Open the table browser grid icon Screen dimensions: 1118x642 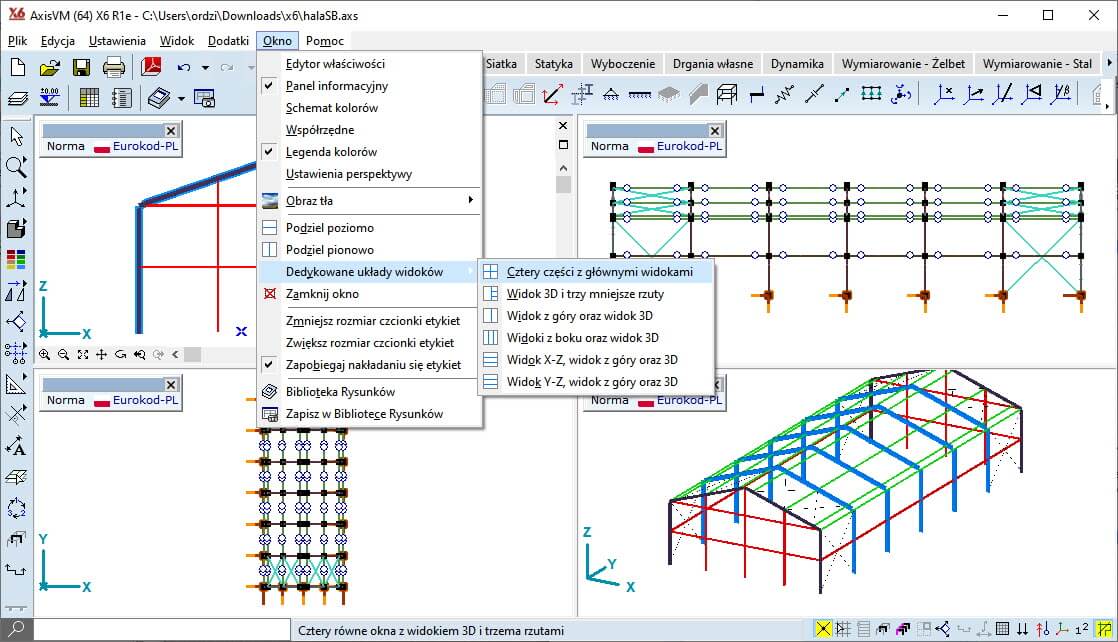pos(89,98)
